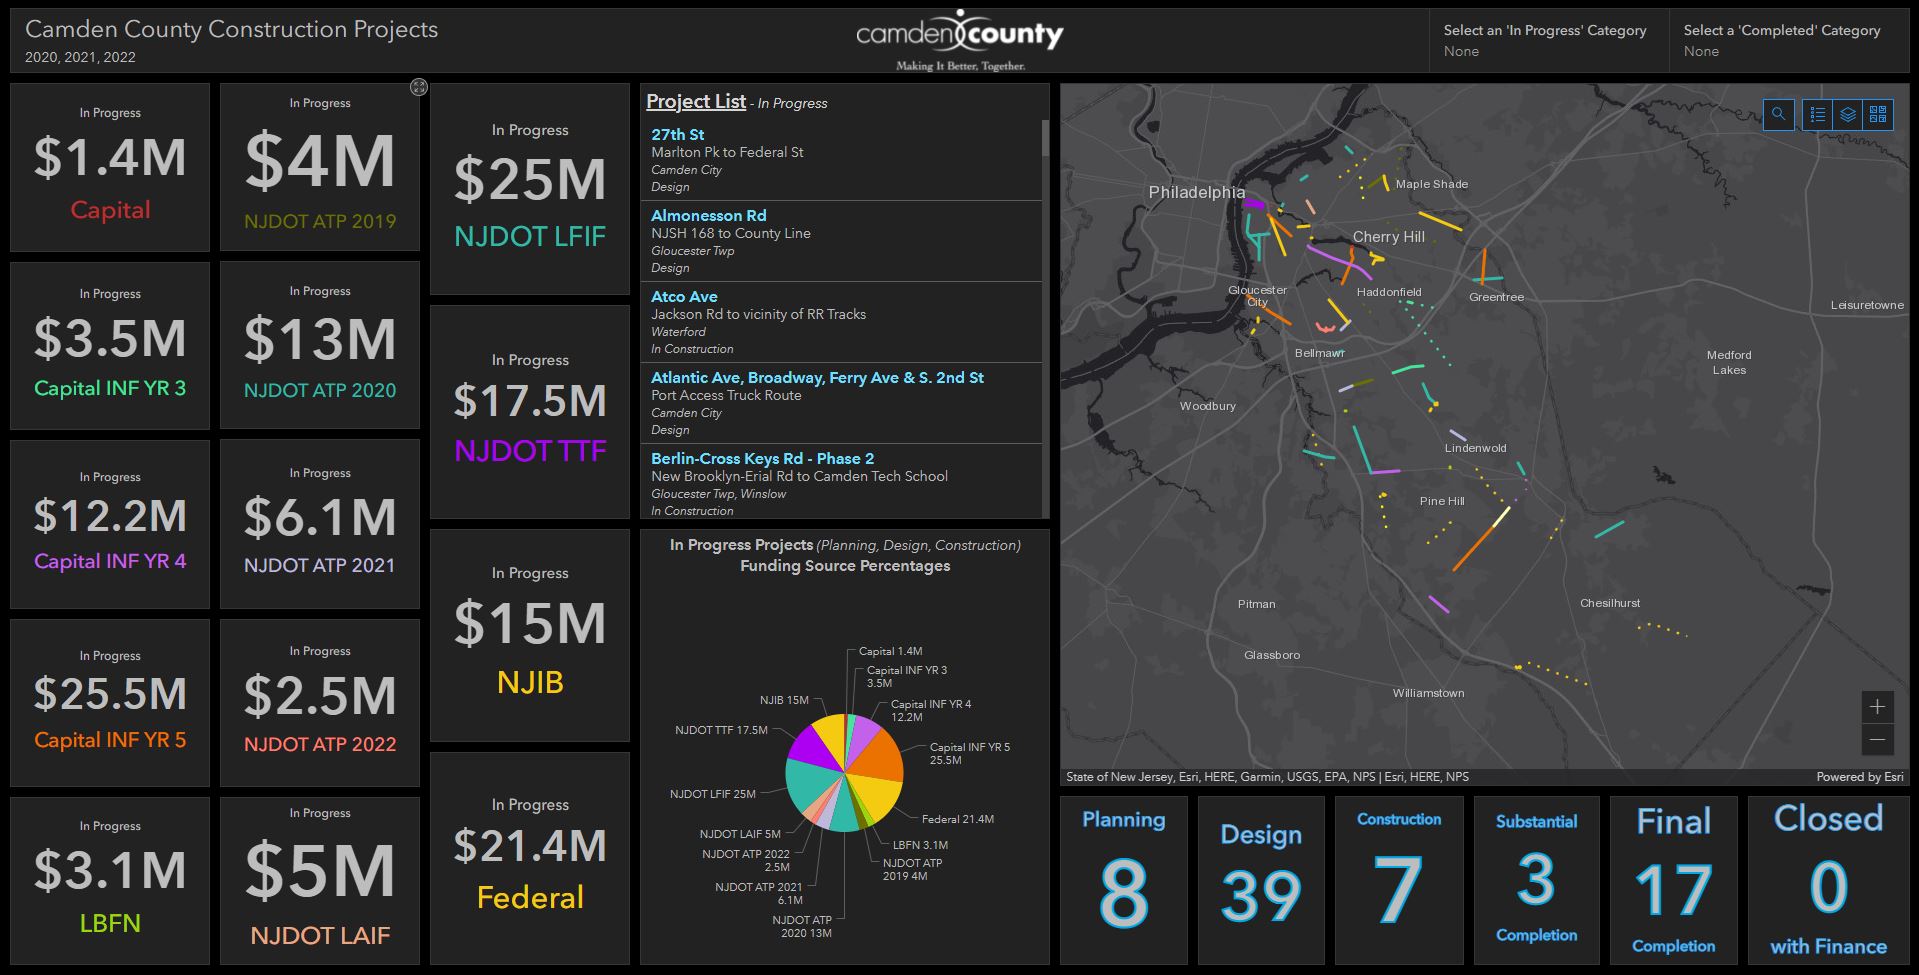Click the Lindenwold map label
The width and height of the screenshot is (1919, 975).
coord(1475,448)
